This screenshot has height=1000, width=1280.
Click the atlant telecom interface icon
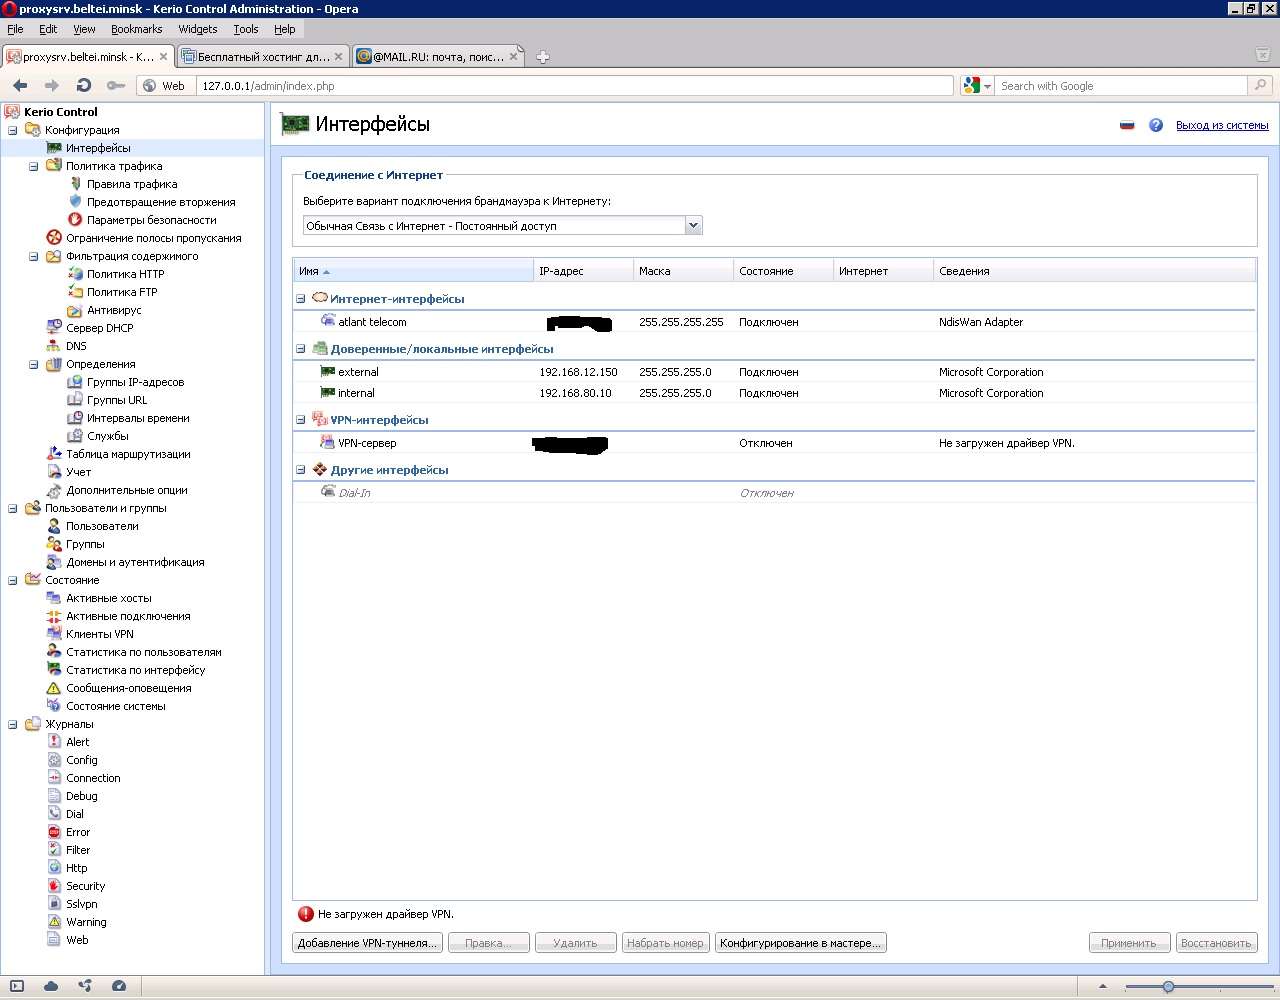pos(328,322)
